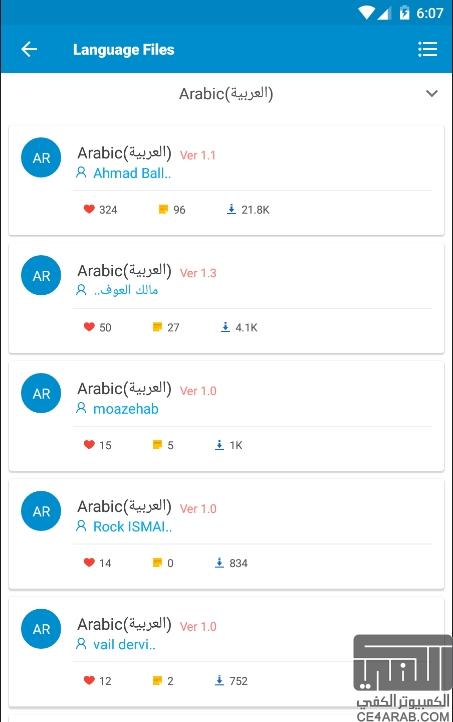Download the Ver 1.3 file with 4.1K

[x=225, y=327]
